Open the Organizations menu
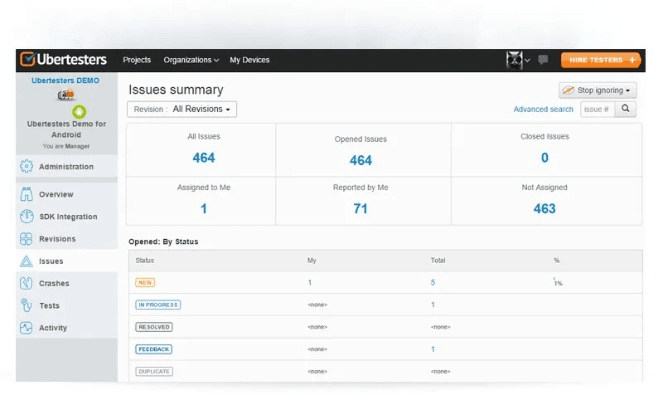This screenshot has width=663, height=400. coord(192,60)
